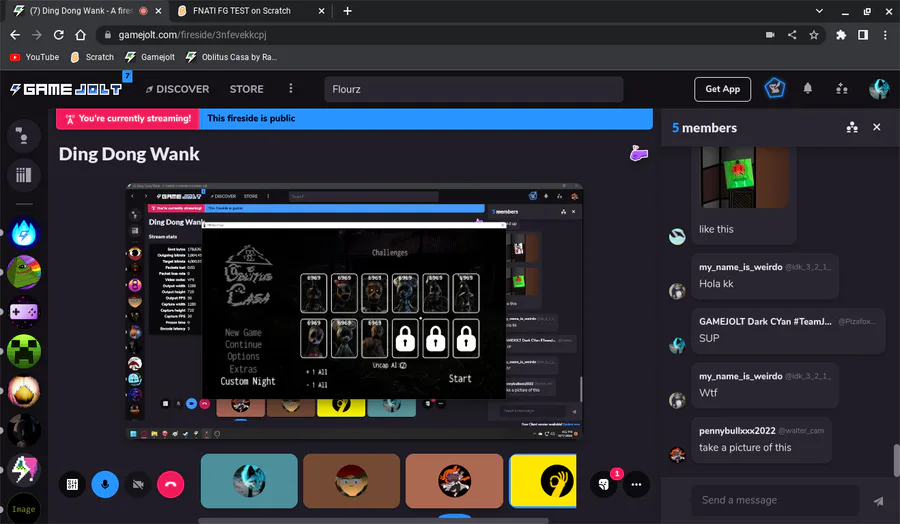Click the chat panel scrollbar
This screenshot has height=524, width=900.
(896, 461)
